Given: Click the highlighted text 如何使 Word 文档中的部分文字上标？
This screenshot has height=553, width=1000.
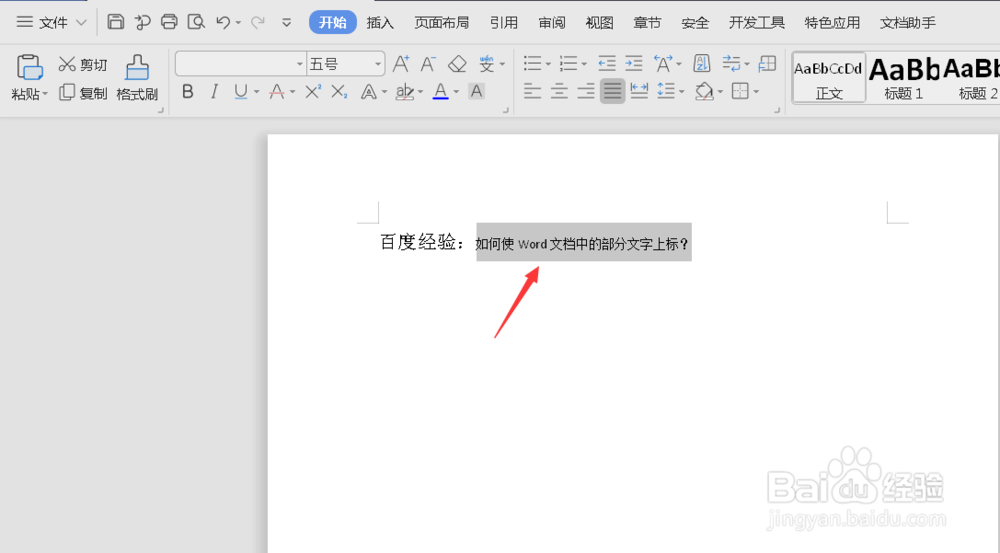Looking at the screenshot, I should (582, 244).
